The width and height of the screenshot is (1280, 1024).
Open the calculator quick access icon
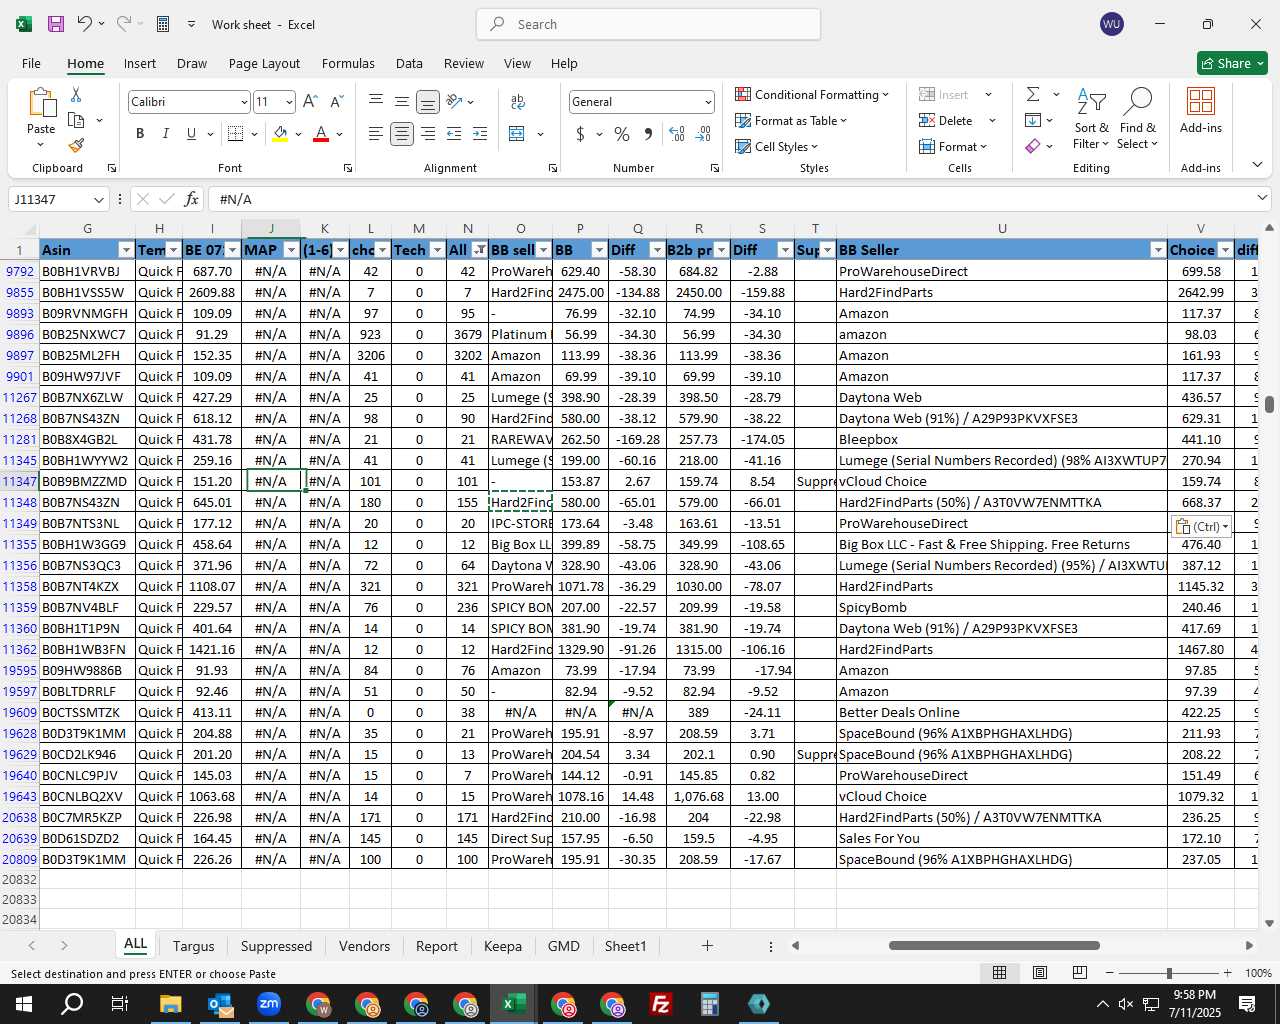pos(163,24)
